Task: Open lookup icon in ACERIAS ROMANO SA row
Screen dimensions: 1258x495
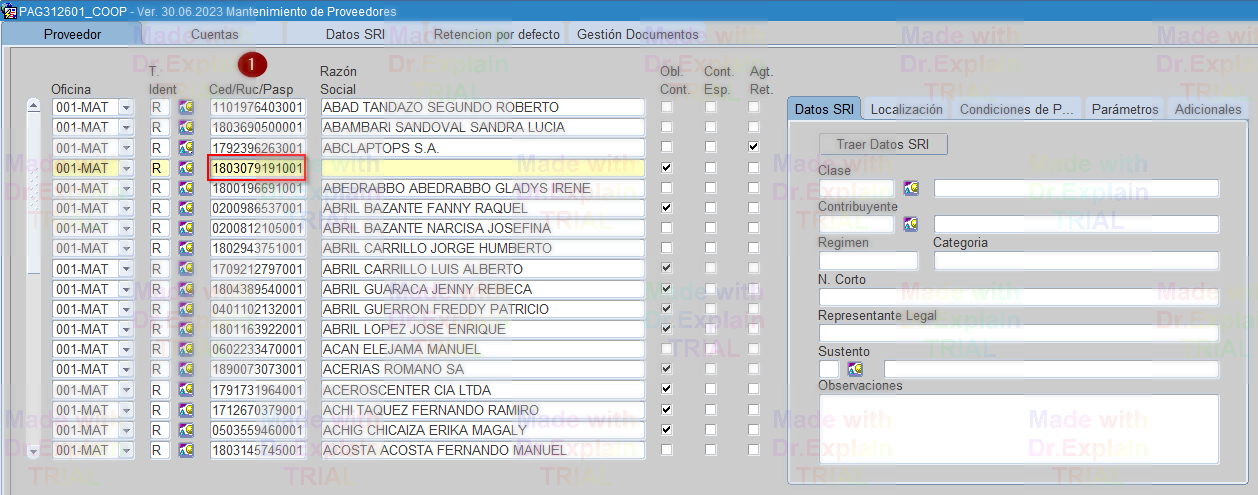Action: 185,370
